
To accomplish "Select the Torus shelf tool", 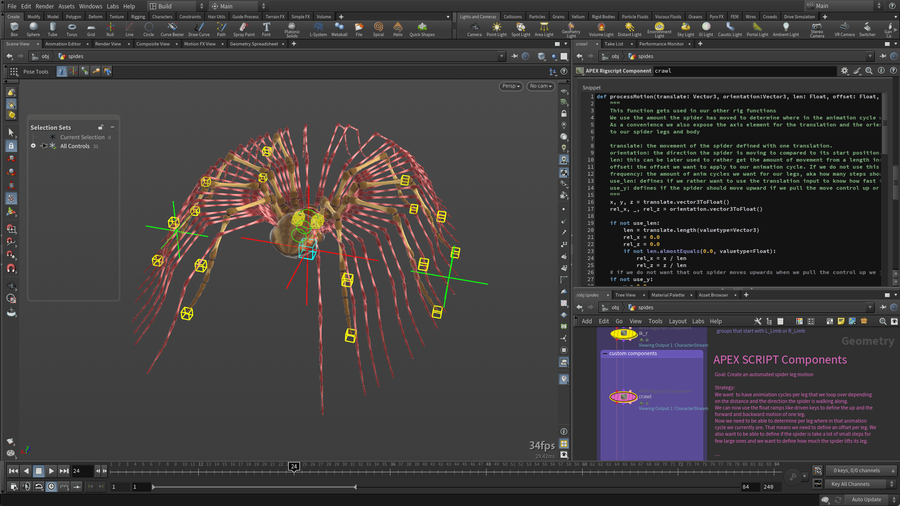I will pos(72,29).
